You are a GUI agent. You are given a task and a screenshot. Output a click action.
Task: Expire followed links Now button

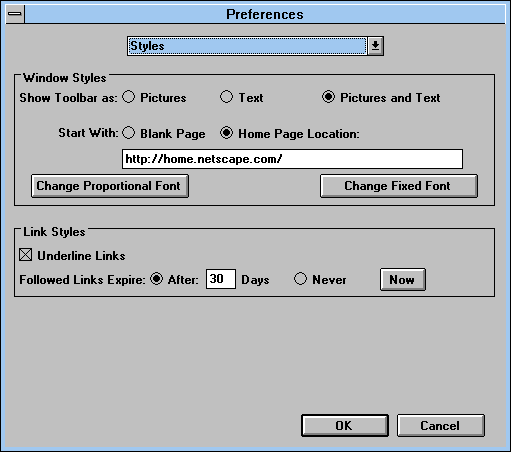point(403,279)
